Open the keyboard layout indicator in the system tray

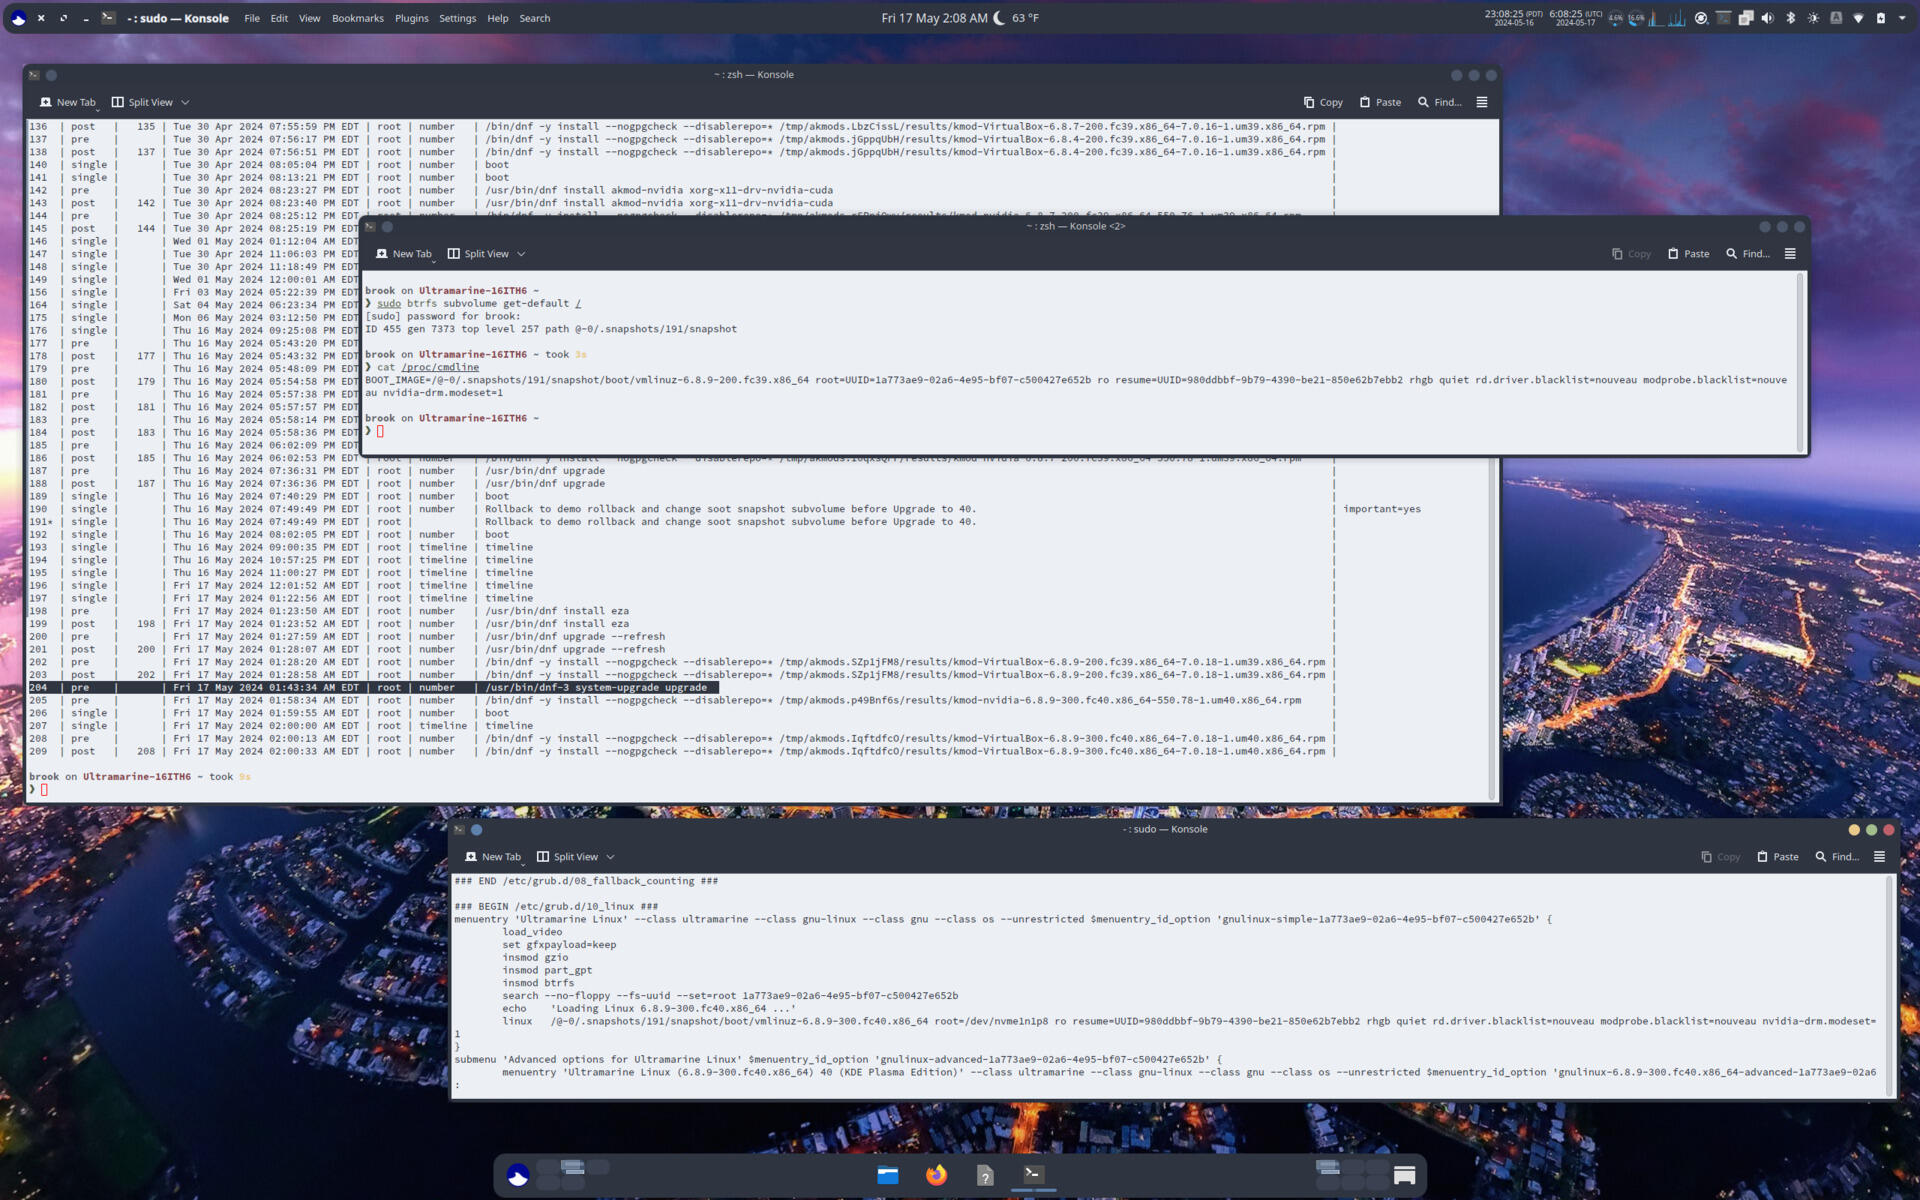click(x=1836, y=18)
